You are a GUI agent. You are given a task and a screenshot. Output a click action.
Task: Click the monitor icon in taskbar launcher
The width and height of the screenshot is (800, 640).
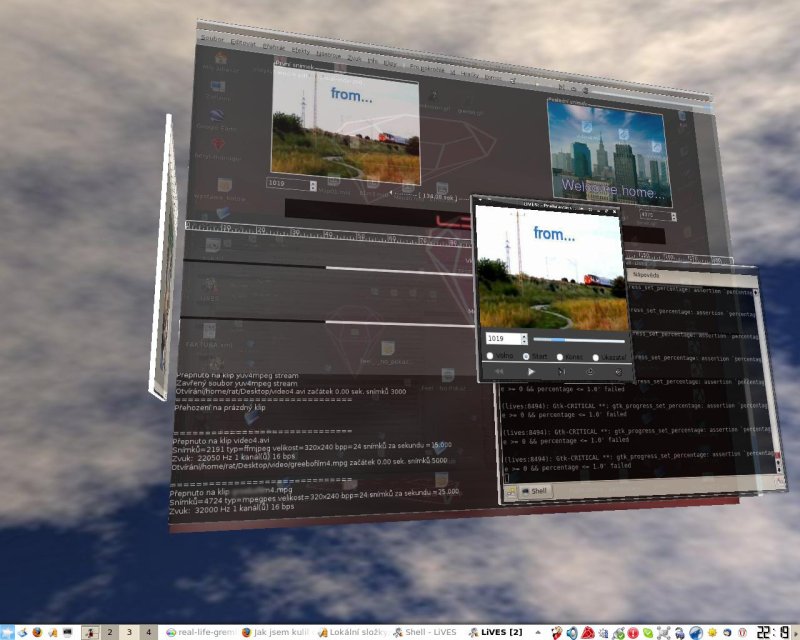67,632
